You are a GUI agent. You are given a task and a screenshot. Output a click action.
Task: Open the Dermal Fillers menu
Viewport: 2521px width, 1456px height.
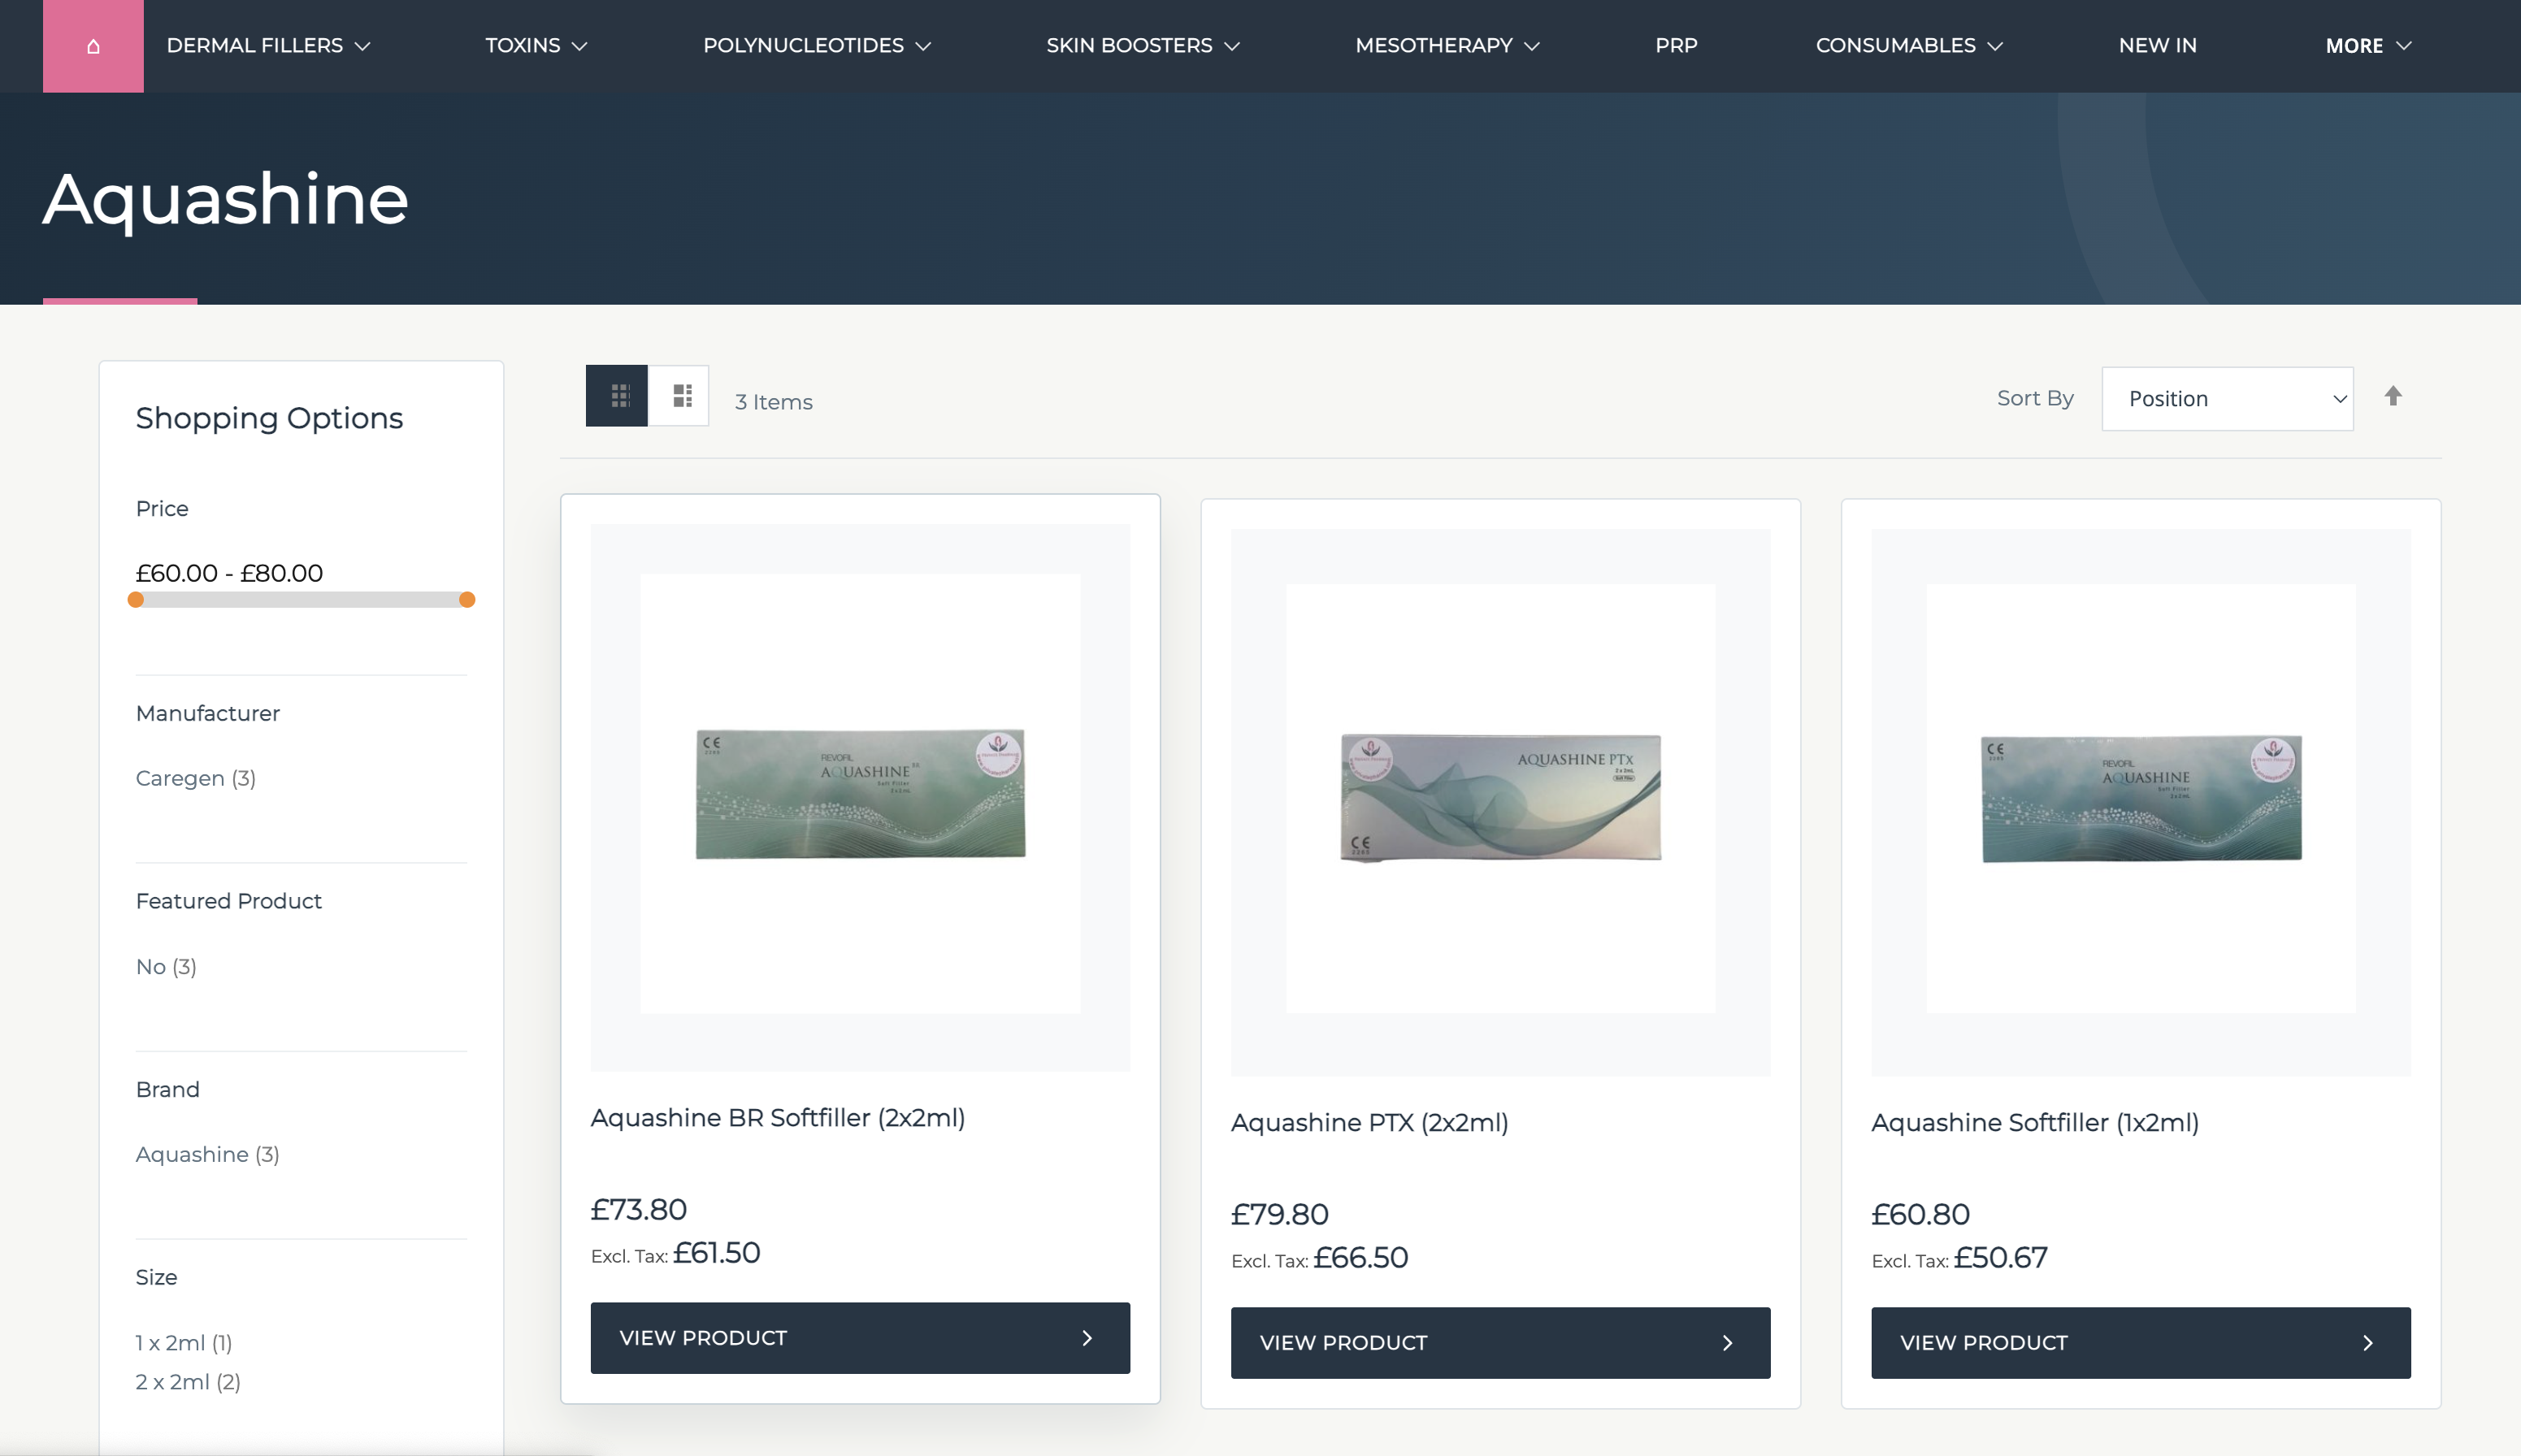click(x=268, y=46)
